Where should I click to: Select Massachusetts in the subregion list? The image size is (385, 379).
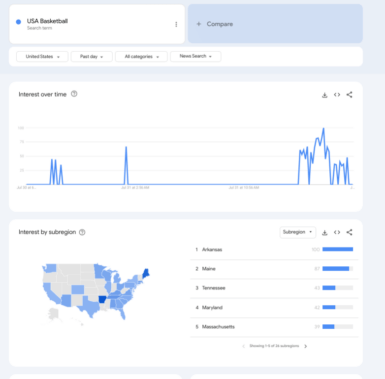pyautogui.click(x=274, y=327)
